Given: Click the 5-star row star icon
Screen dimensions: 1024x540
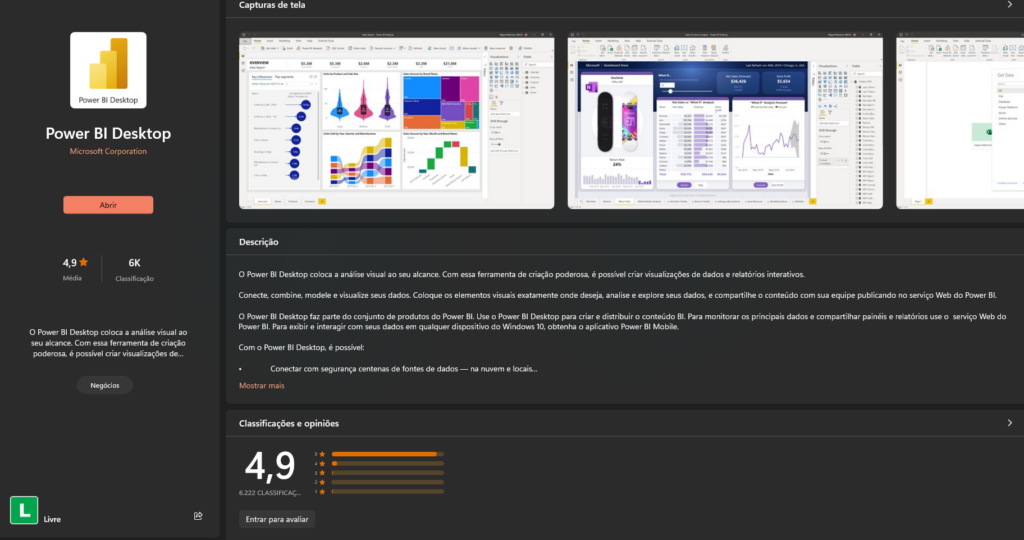Looking at the screenshot, I should [322, 454].
